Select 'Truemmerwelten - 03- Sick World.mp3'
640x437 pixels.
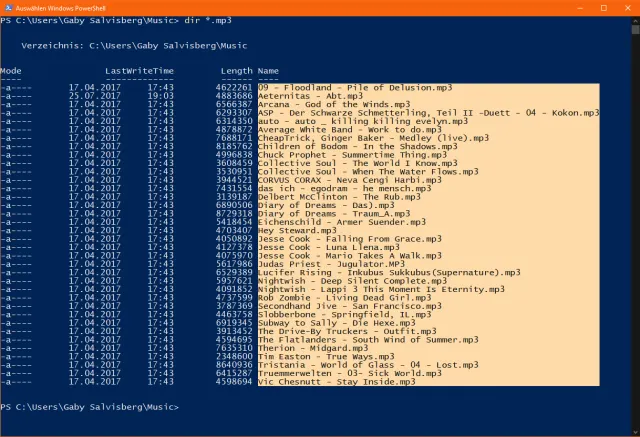coord(350,373)
